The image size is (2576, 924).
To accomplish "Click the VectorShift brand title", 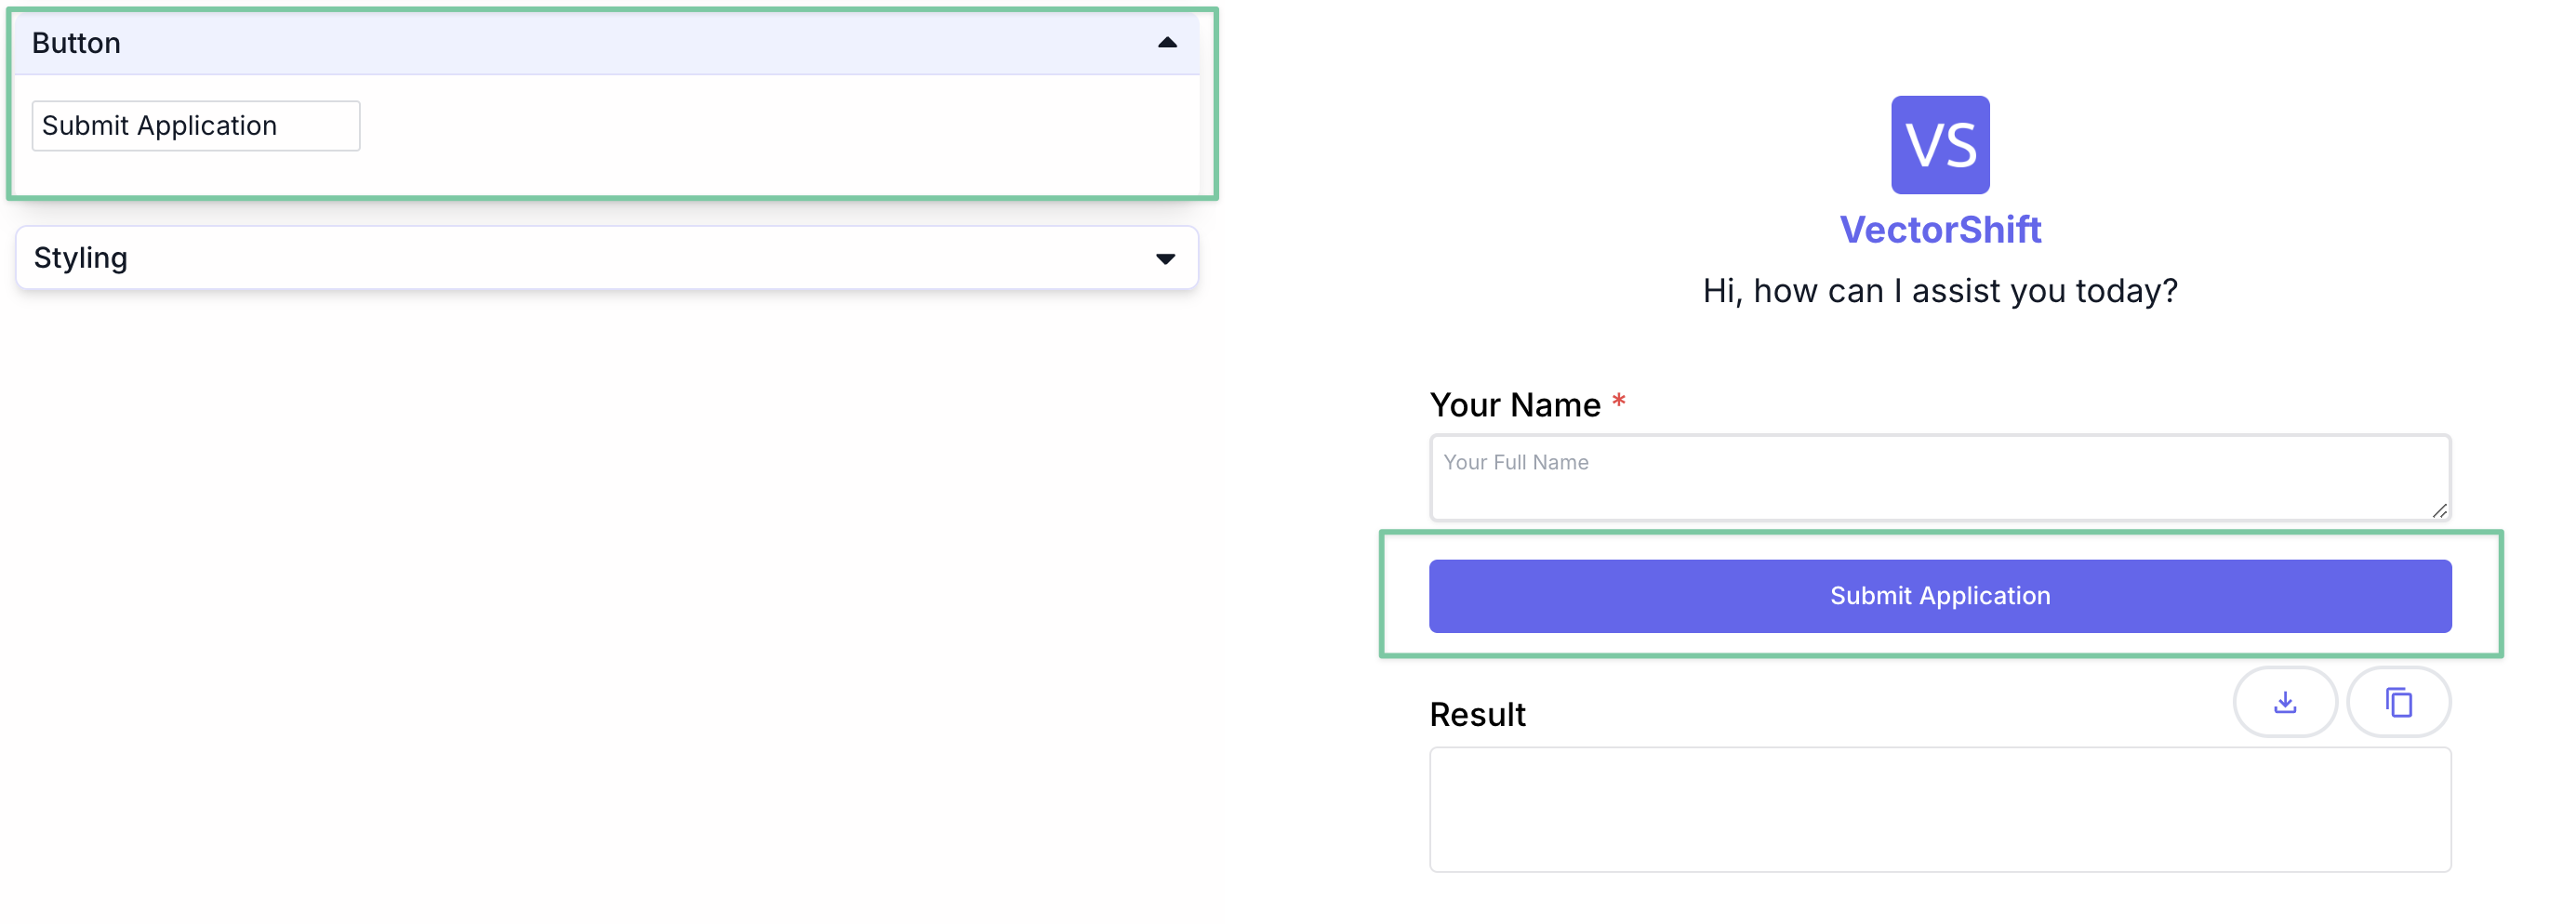I will click(1939, 230).
